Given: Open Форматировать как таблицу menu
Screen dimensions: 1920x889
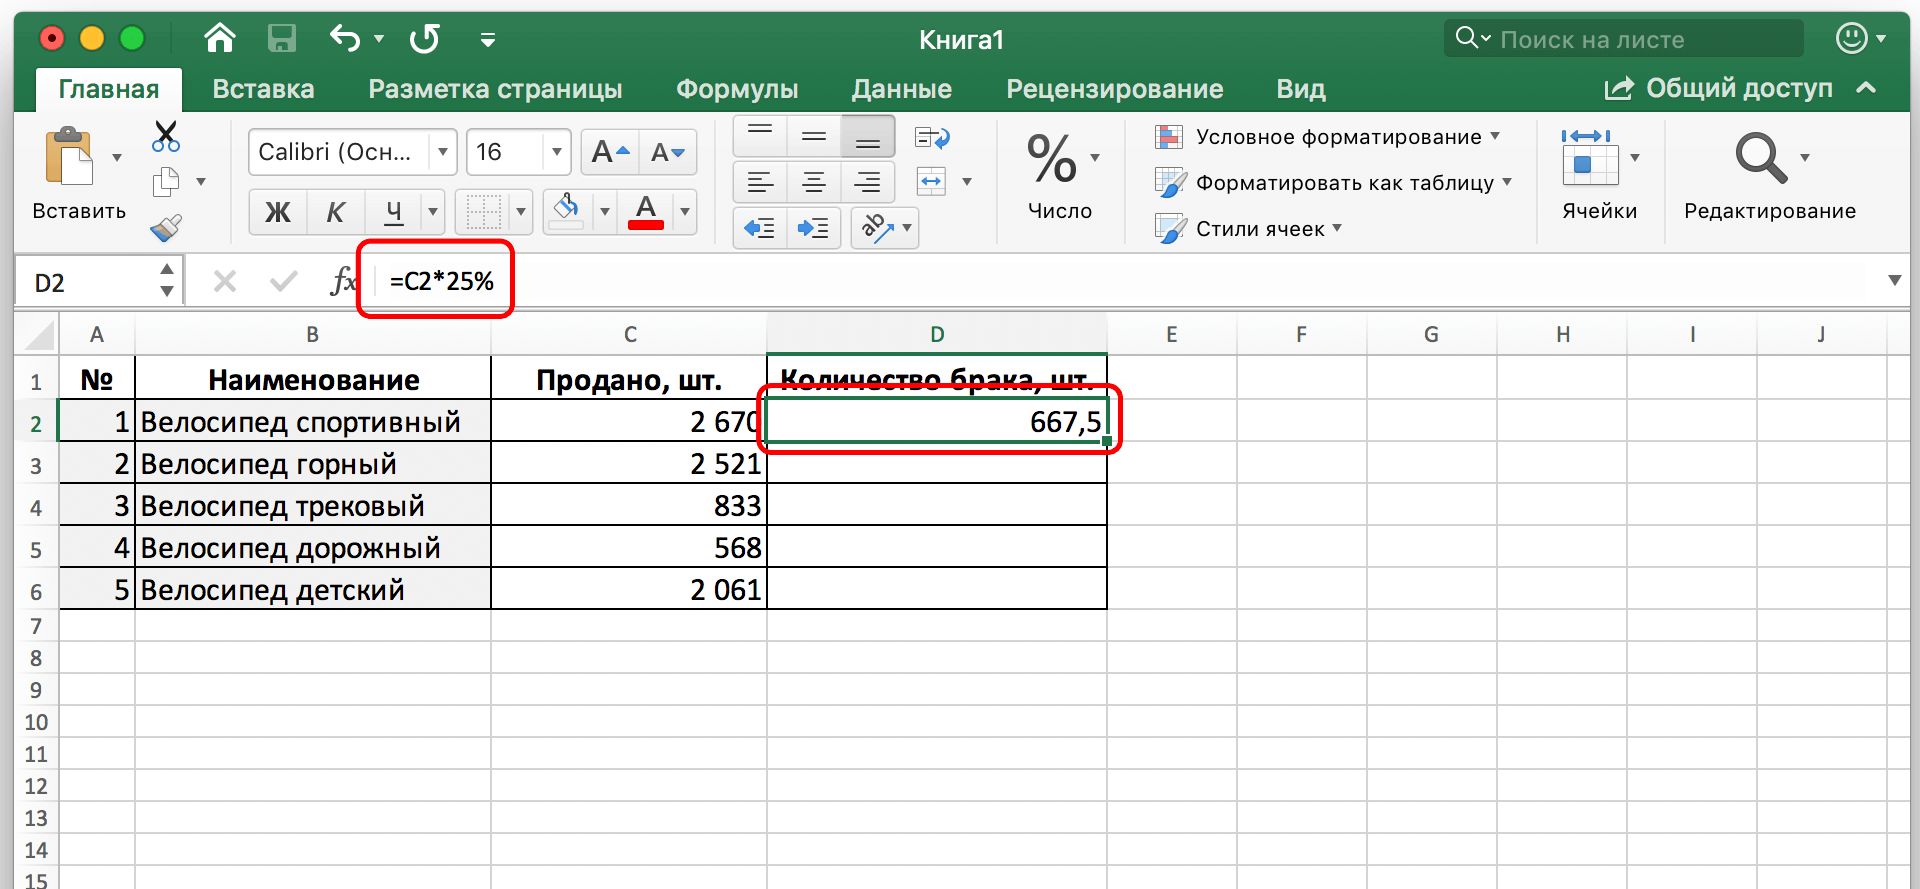Looking at the screenshot, I should (x=1333, y=183).
